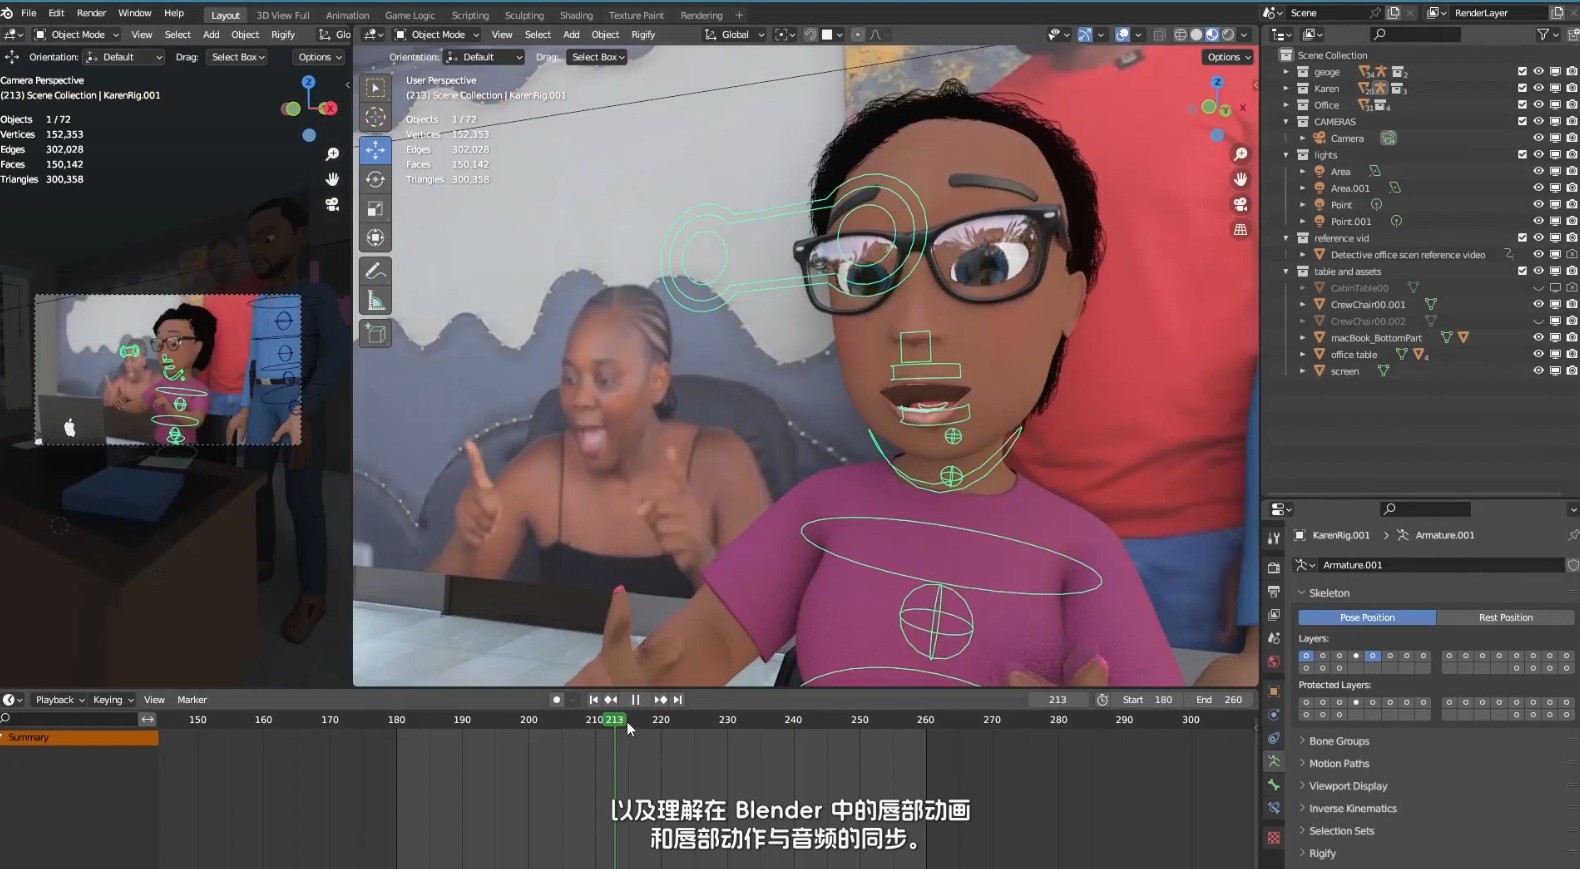Screen dimensions: 1580x869
Task: Toggle visibility of Karen collection
Action: click(x=1538, y=88)
